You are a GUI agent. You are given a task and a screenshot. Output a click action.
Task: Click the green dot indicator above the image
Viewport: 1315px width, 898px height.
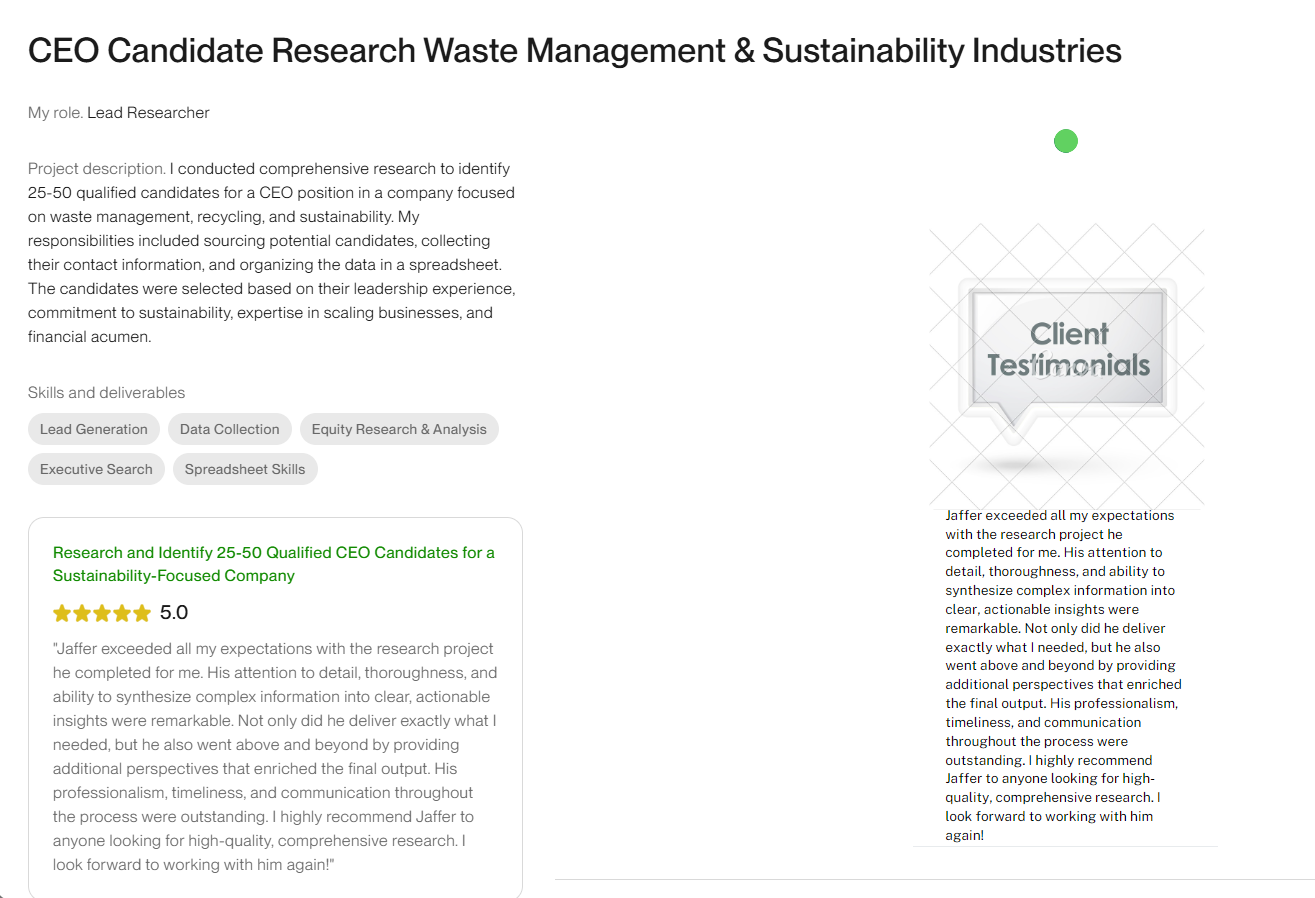pyautogui.click(x=1066, y=142)
